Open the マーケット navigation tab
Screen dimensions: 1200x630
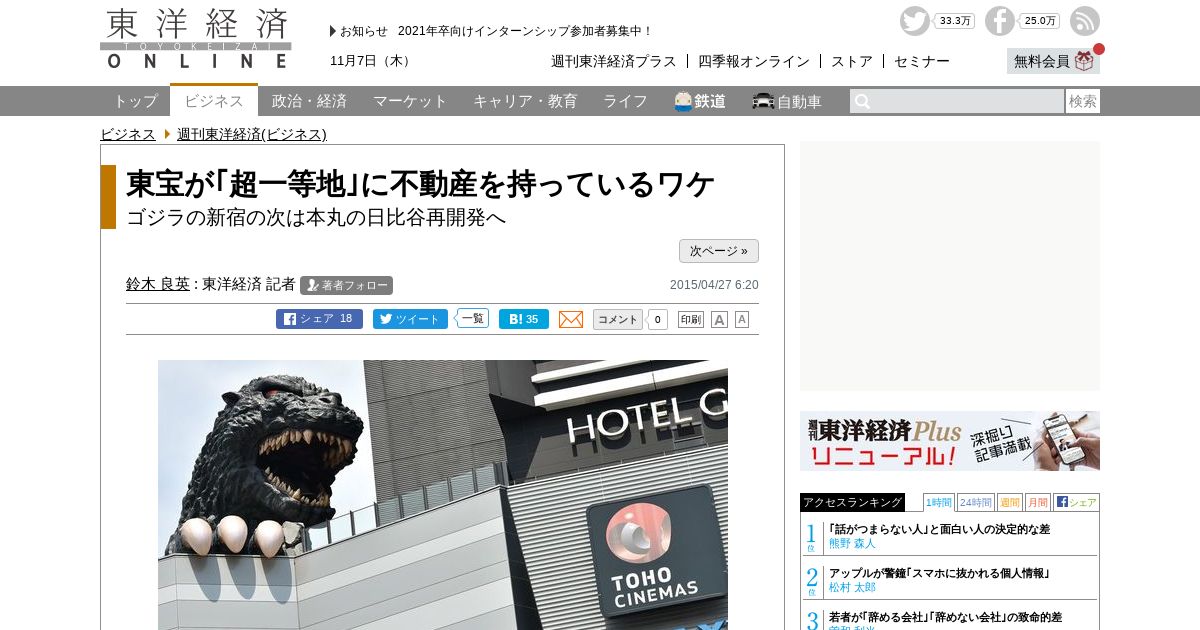410,101
